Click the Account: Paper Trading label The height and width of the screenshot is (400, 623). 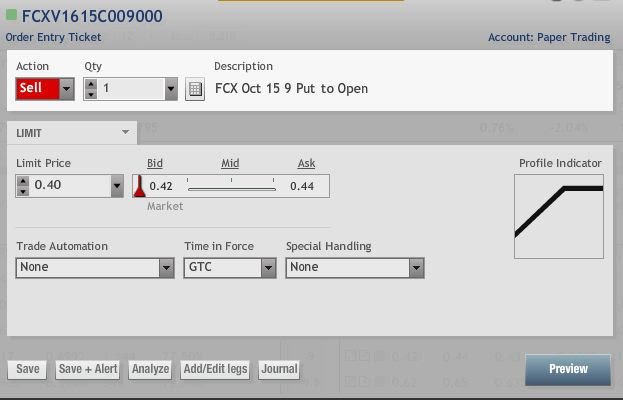(x=549, y=37)
